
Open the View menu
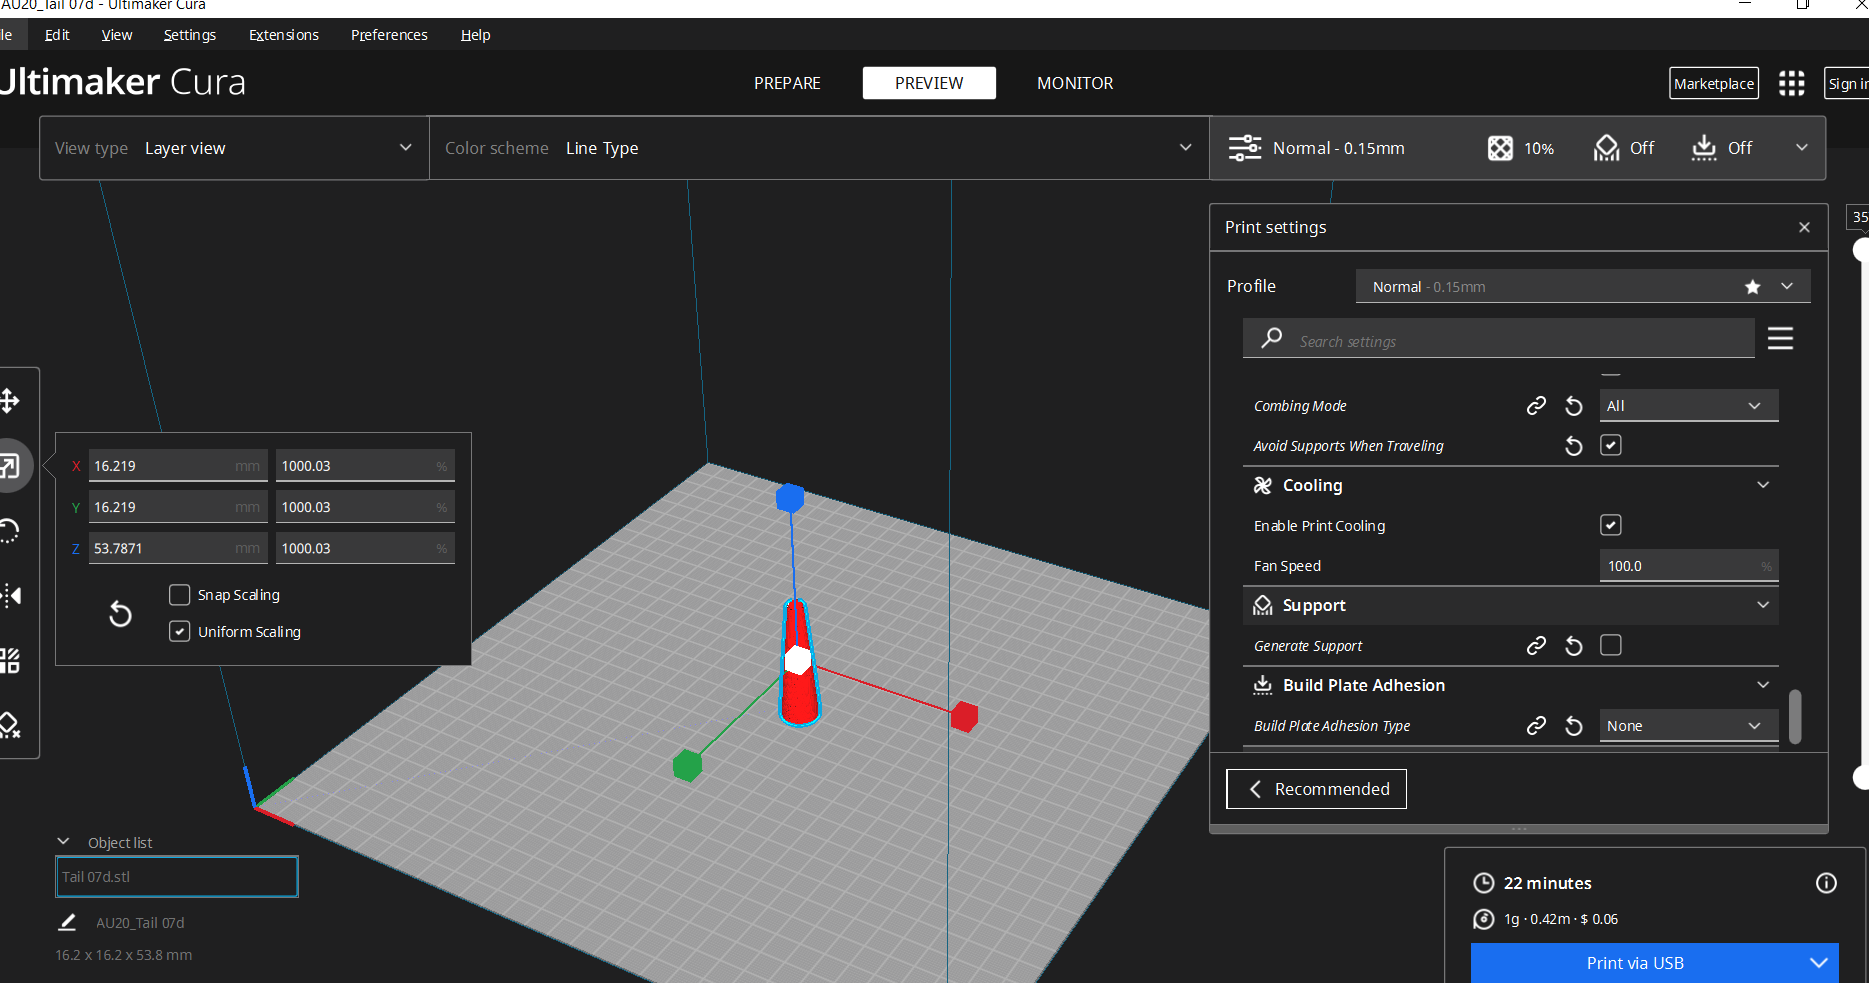tap(117, 35)
